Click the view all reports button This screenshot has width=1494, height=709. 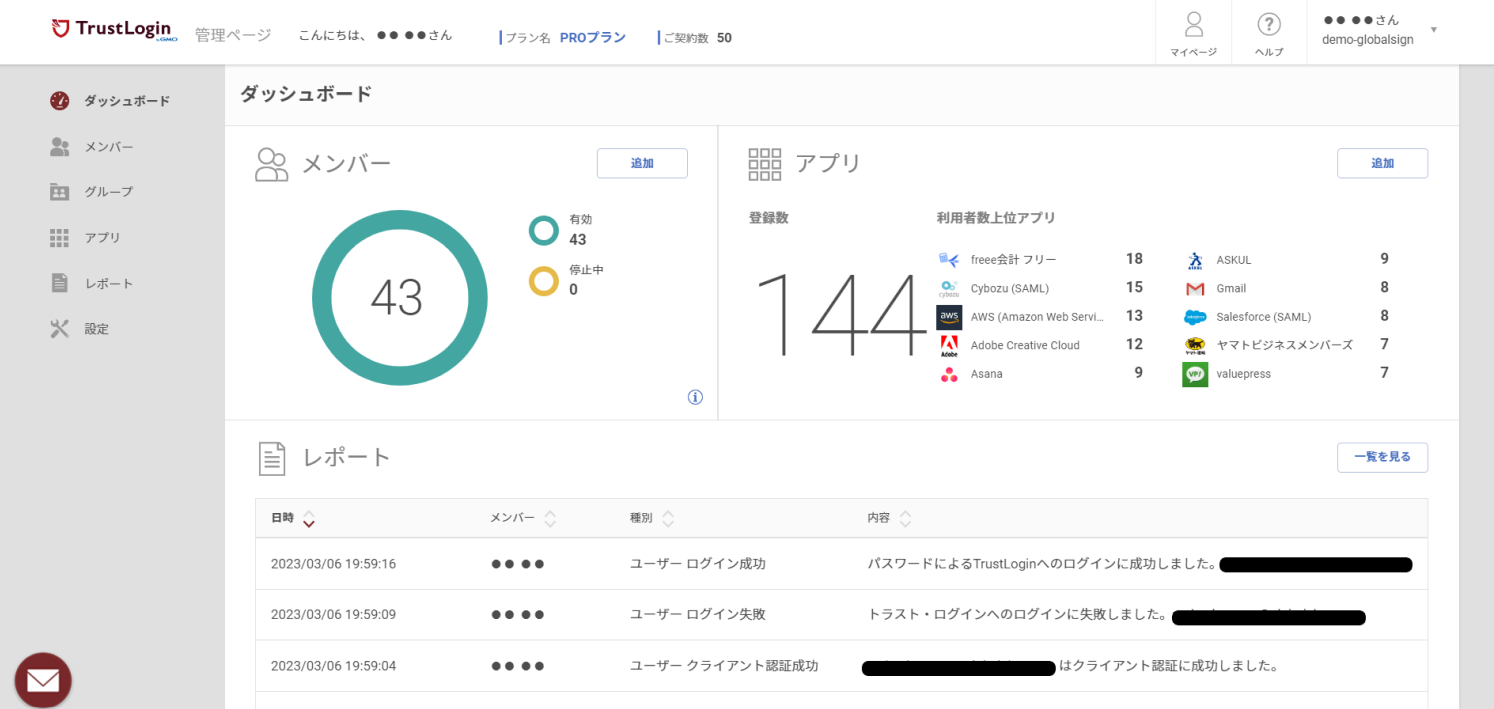click(x=1382, y=457)
